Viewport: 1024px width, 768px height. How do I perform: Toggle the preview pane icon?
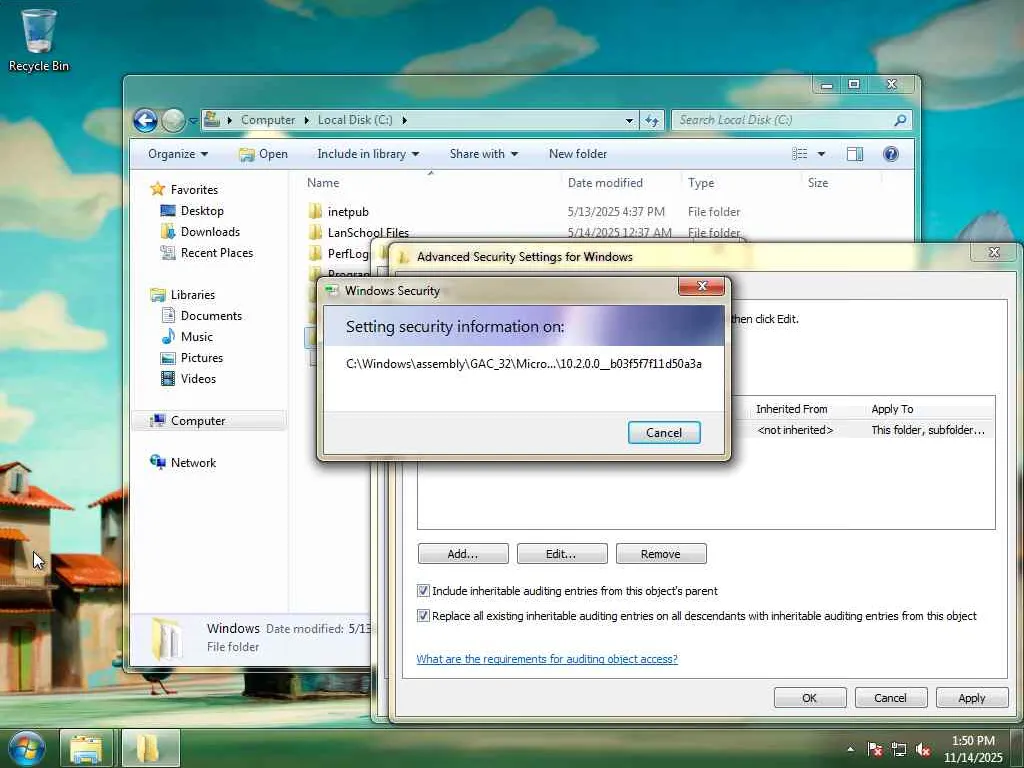(x=854, y=154)
